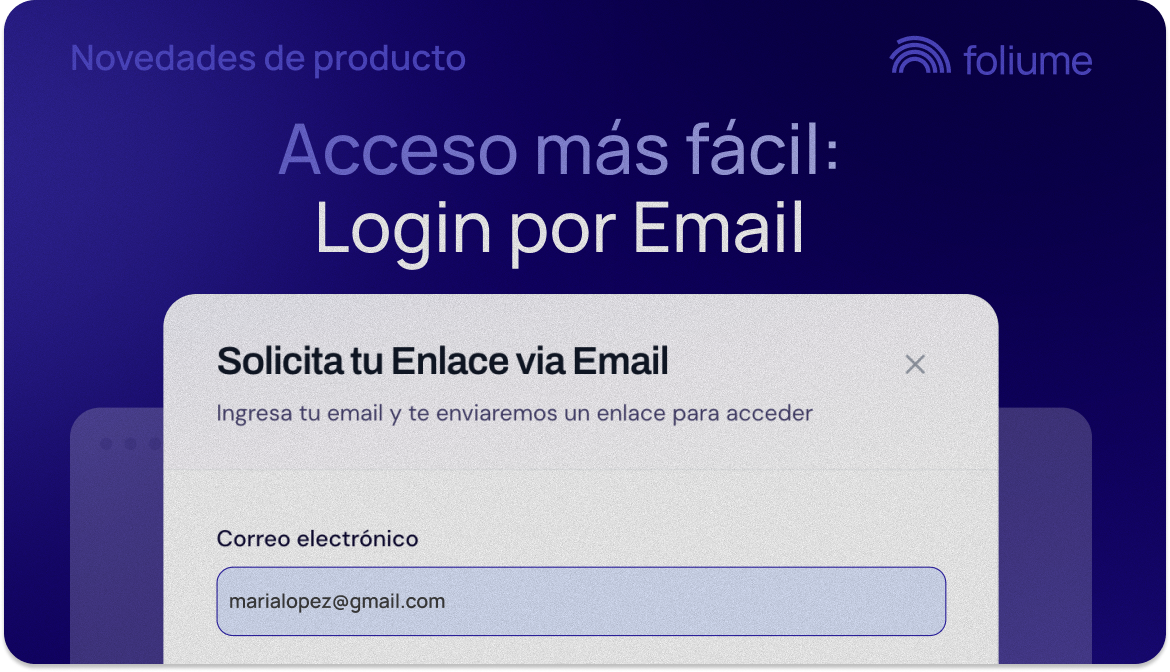
Task: Click the foliume wordmark text
Action: [x=1027, y=60]
